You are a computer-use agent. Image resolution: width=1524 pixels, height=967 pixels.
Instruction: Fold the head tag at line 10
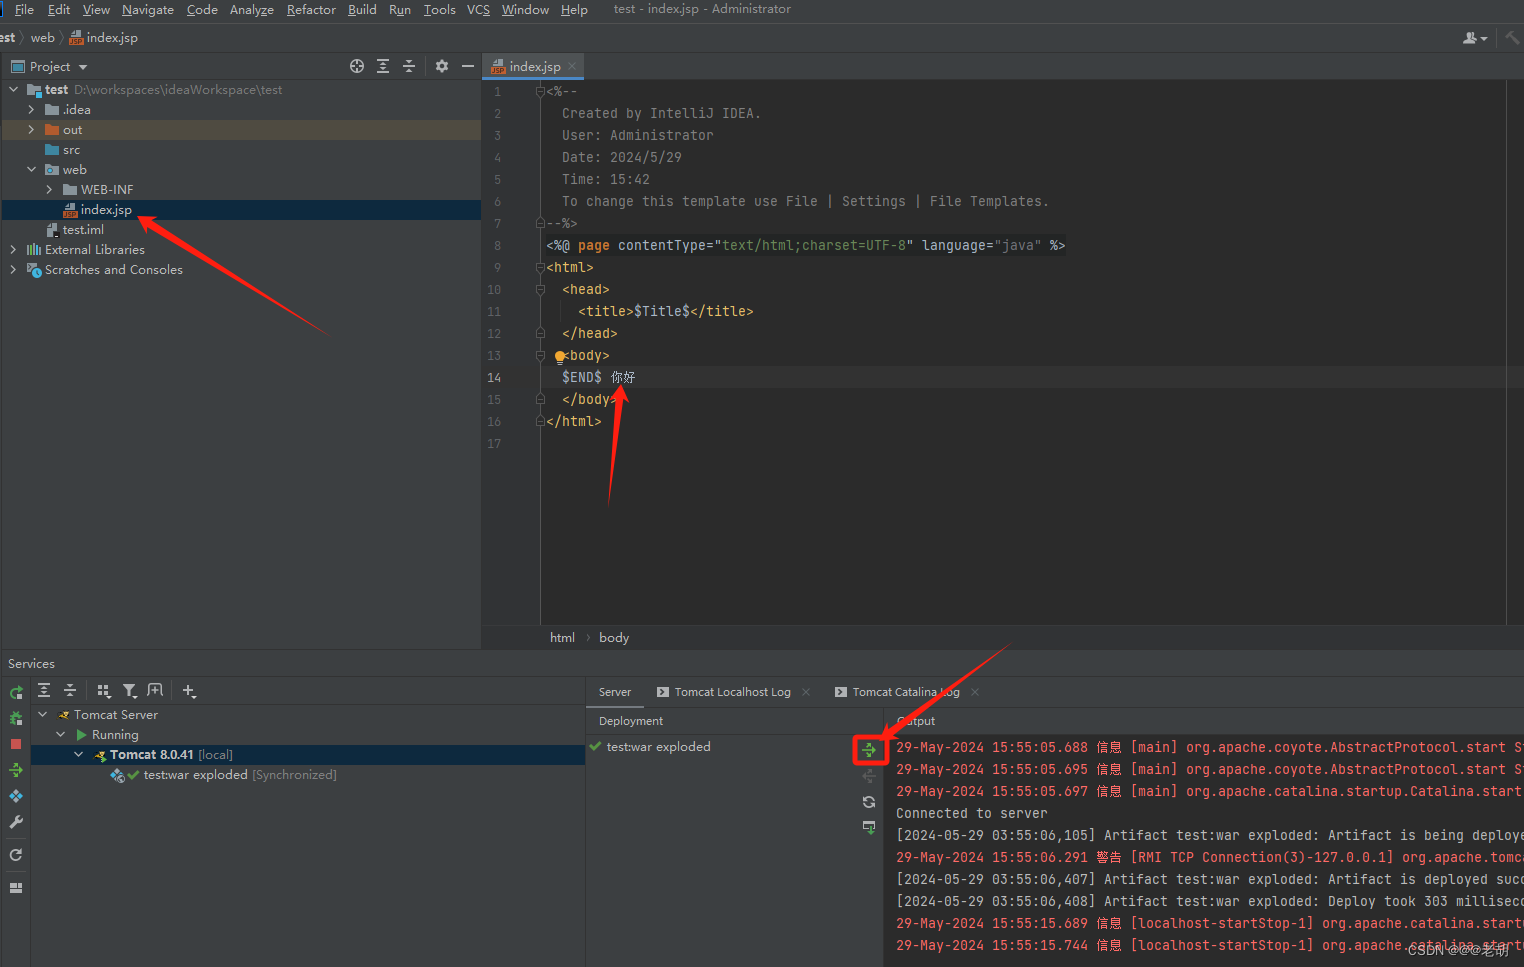click(x=540, y=289)
